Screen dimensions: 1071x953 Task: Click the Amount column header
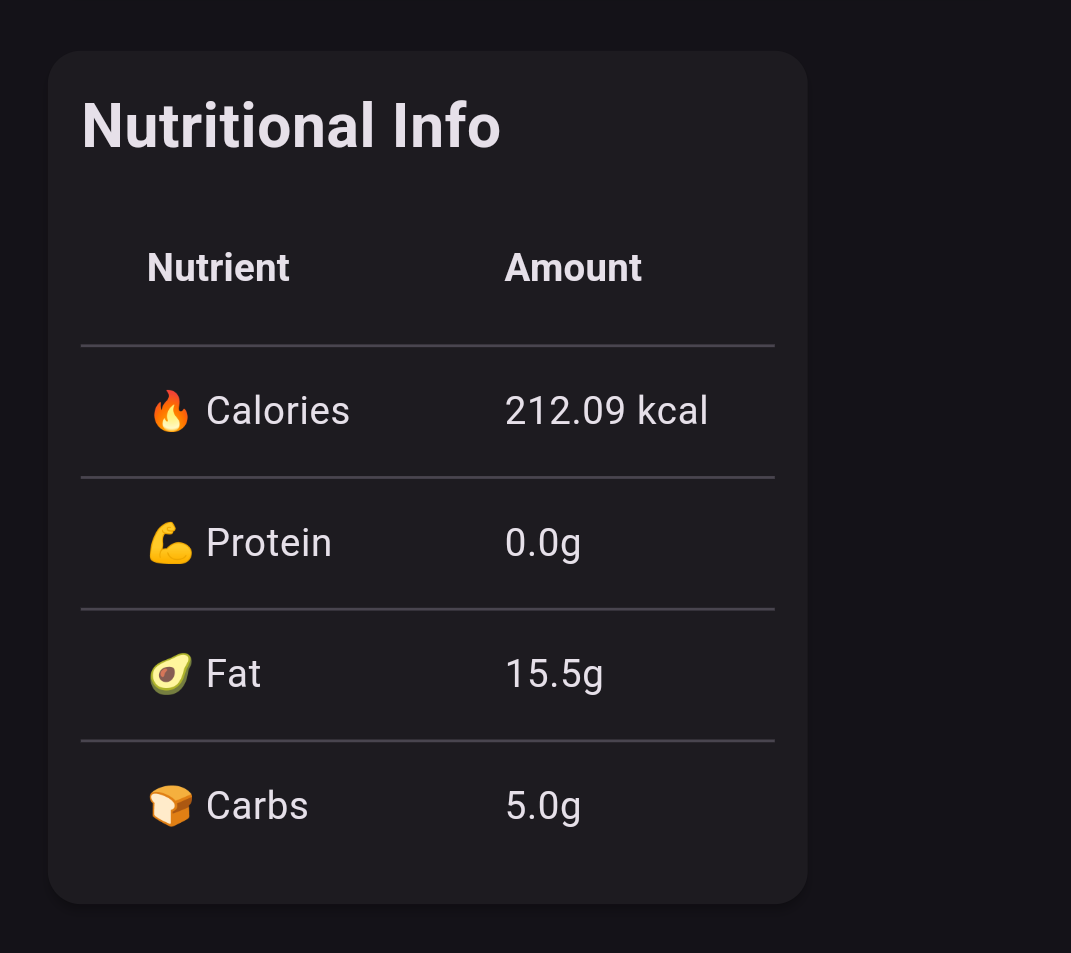[573, 267]
